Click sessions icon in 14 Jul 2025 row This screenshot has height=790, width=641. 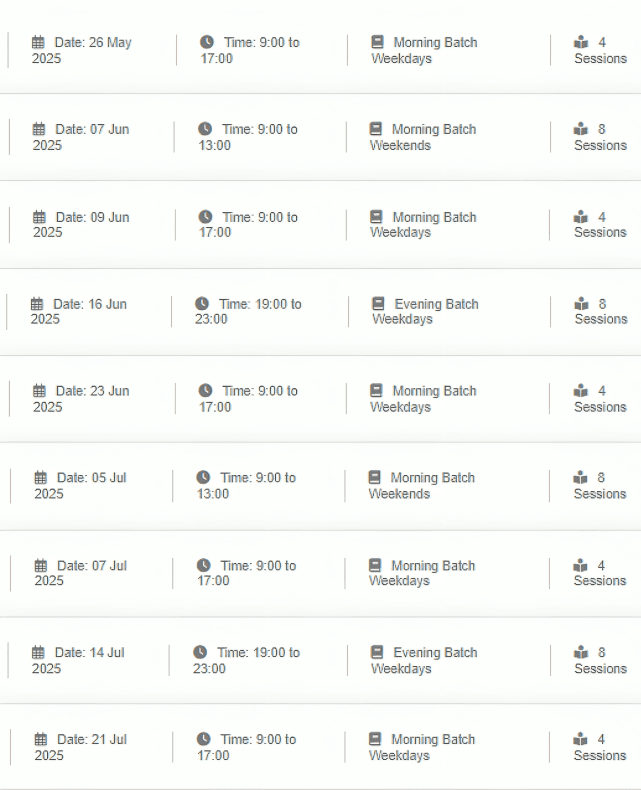click(x=581, y=652)
